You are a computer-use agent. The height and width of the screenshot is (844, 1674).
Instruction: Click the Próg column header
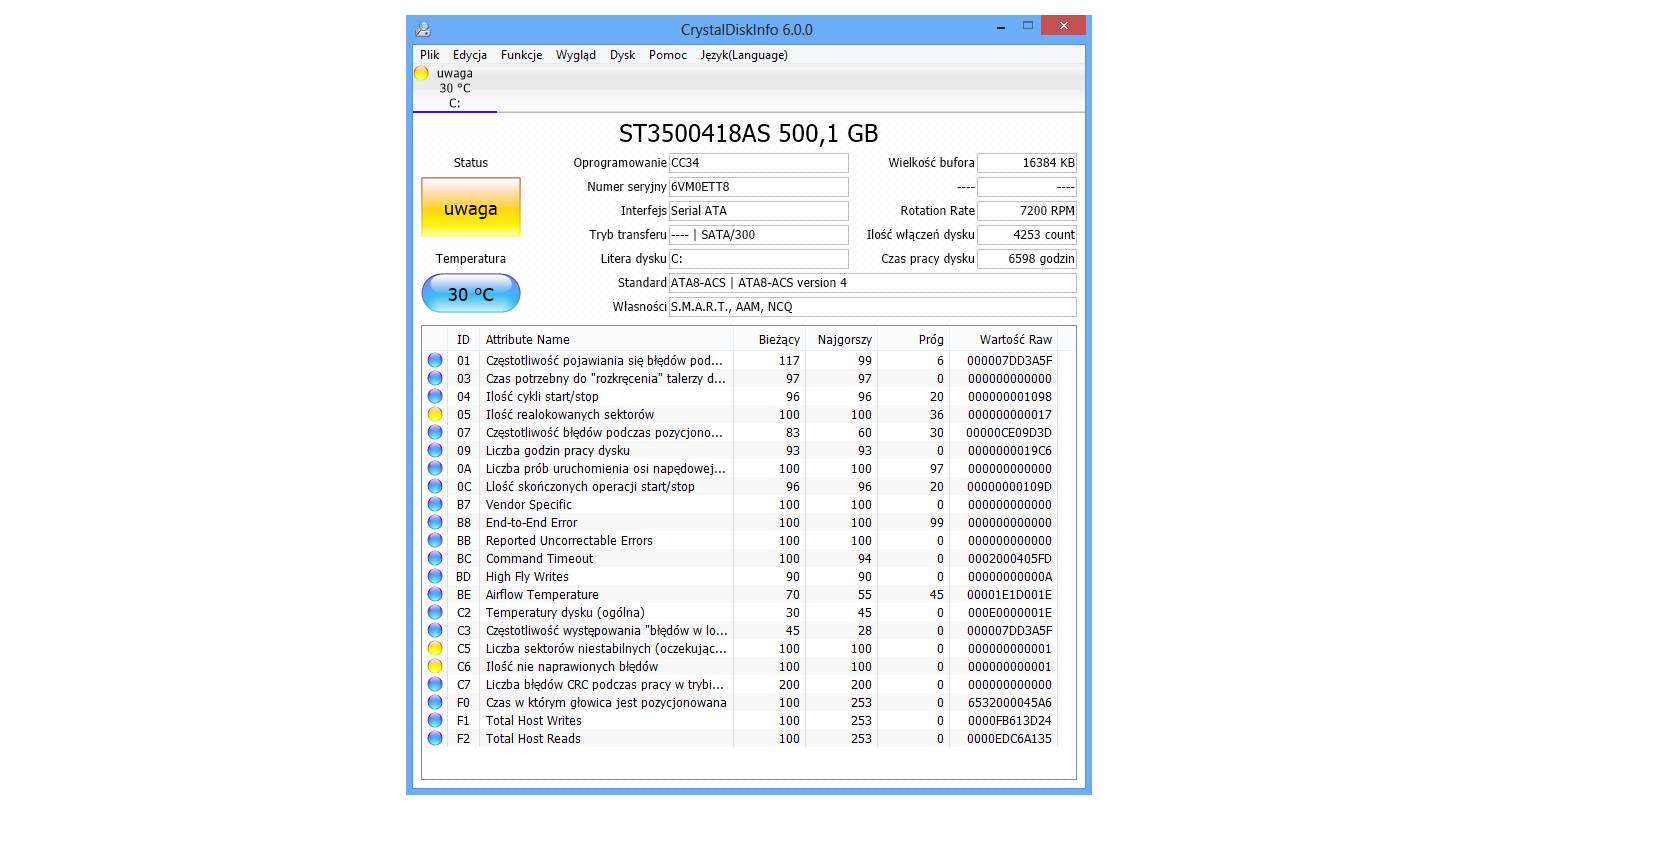[913, 340]
